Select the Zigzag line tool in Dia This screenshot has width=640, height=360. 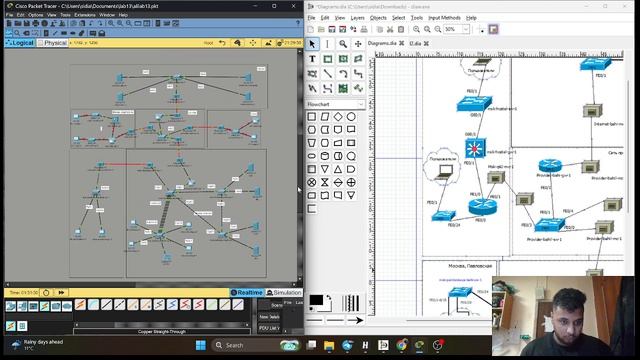click(358, 73)
